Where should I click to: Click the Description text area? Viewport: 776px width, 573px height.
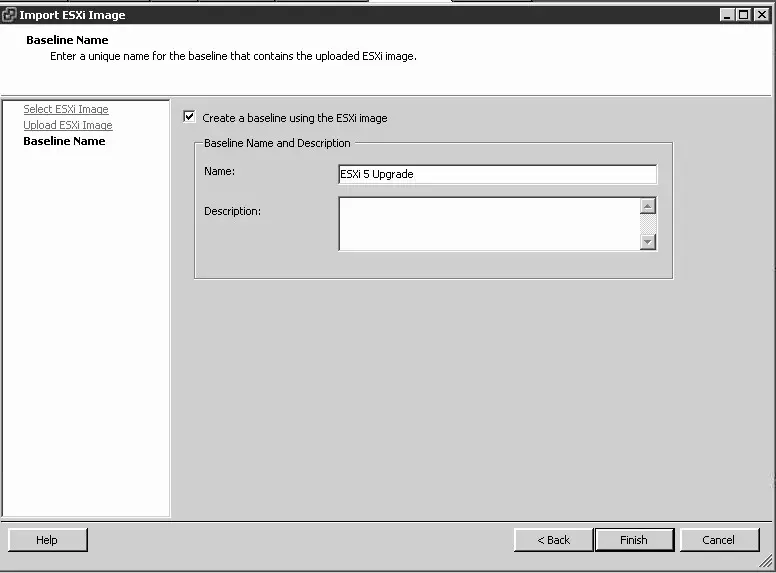[489, 224]
